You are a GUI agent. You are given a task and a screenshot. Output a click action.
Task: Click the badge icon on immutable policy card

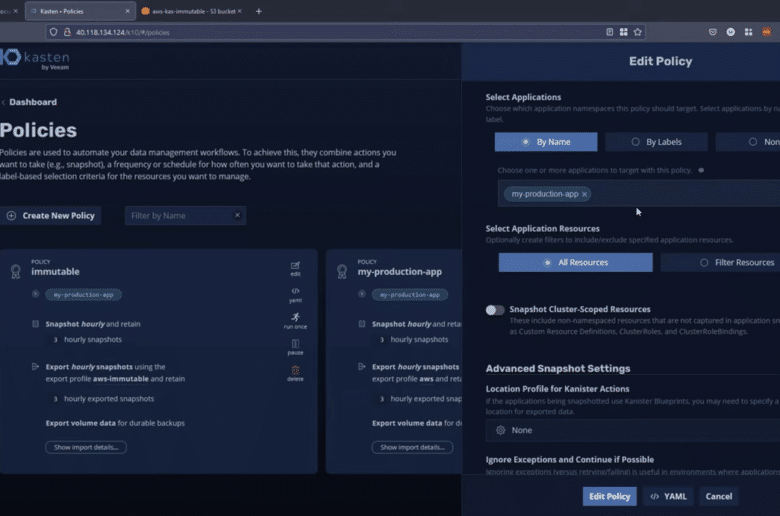15,271
